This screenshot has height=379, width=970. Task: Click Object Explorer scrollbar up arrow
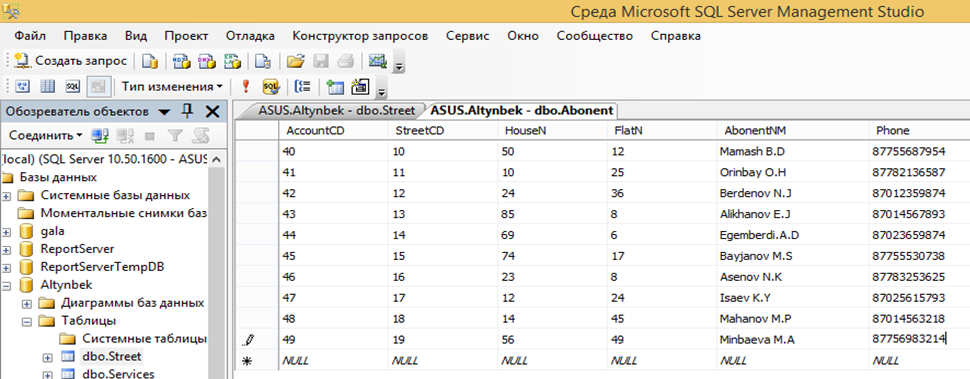tap(216, 160)
